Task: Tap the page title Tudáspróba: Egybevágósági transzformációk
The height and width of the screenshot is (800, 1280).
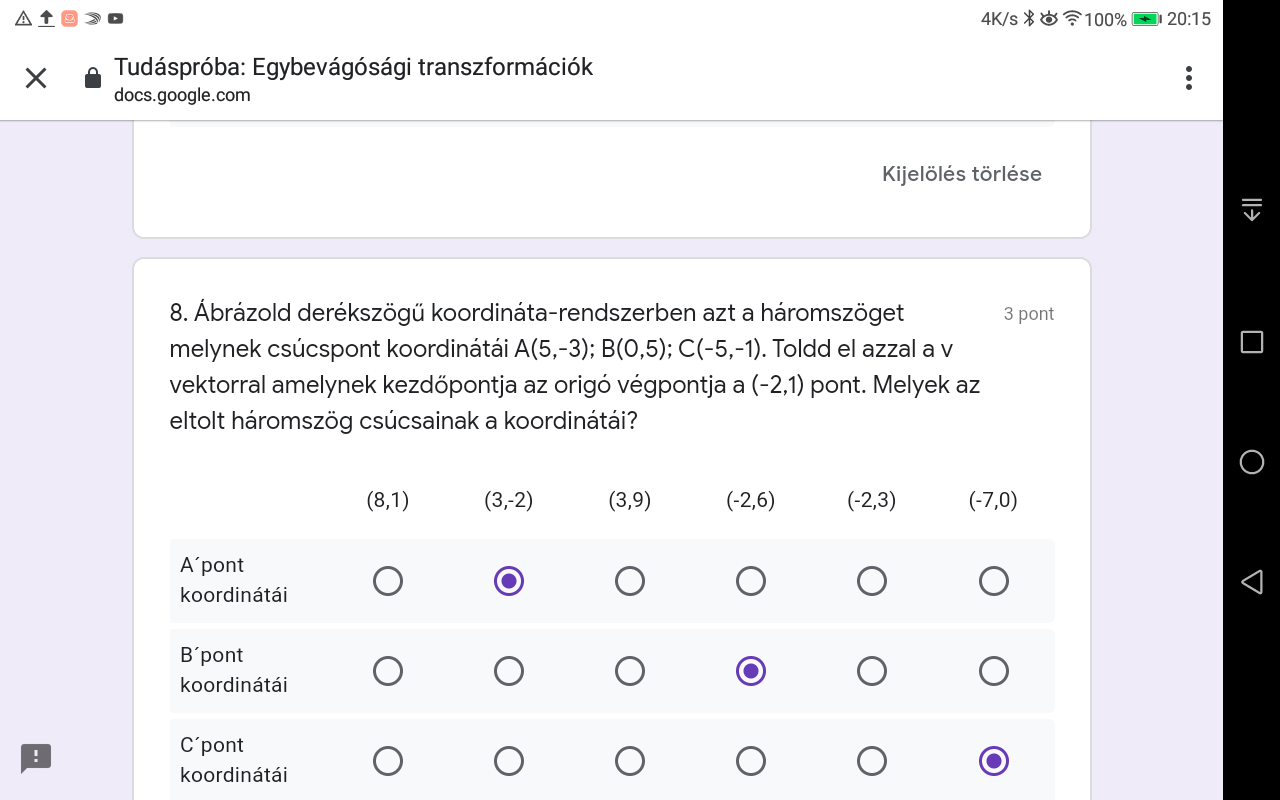Action: tap(353, 67)
